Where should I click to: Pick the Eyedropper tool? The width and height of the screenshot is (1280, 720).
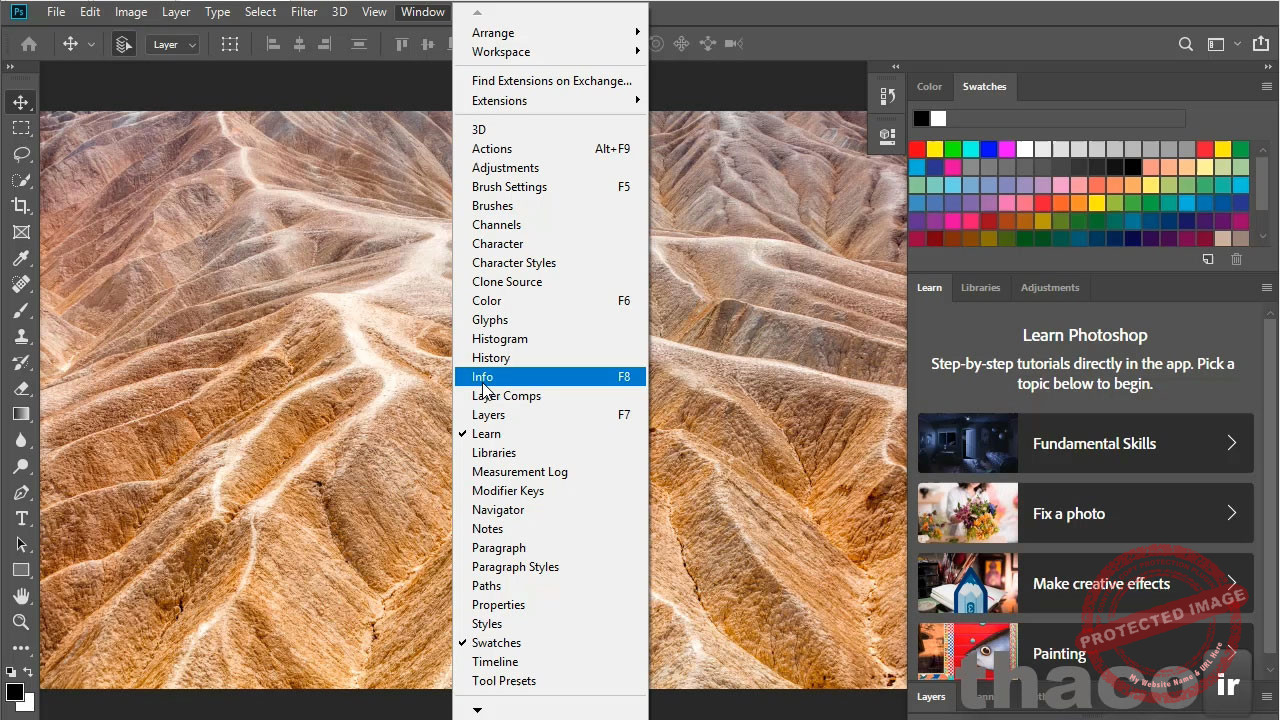[x=21, y=258]
